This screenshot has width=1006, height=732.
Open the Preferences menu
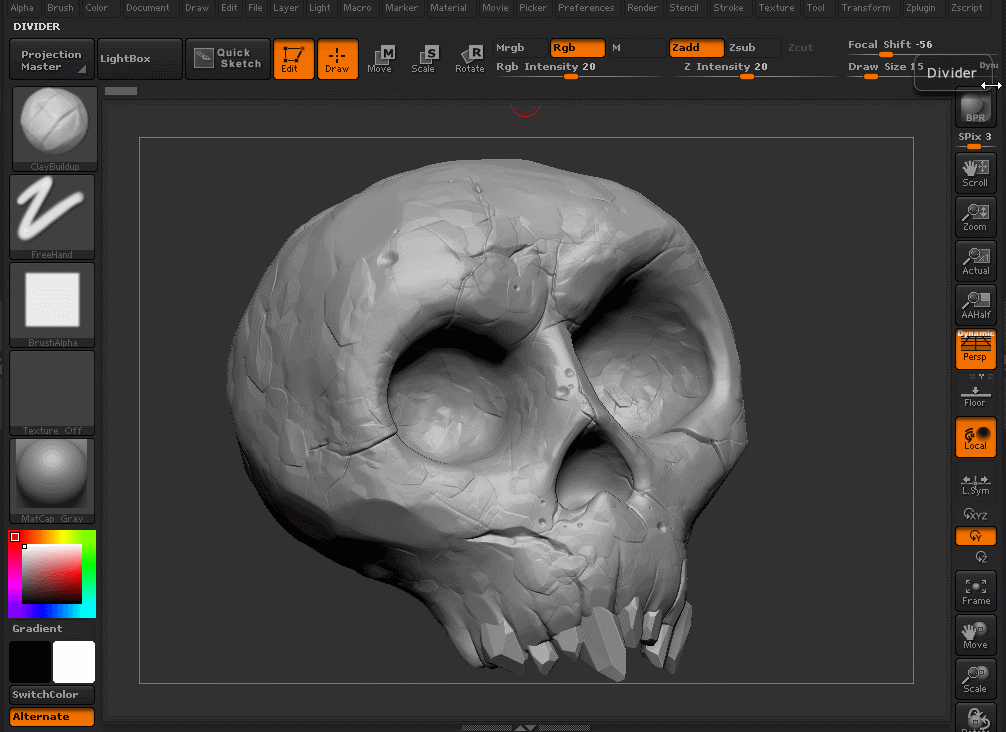586,8
